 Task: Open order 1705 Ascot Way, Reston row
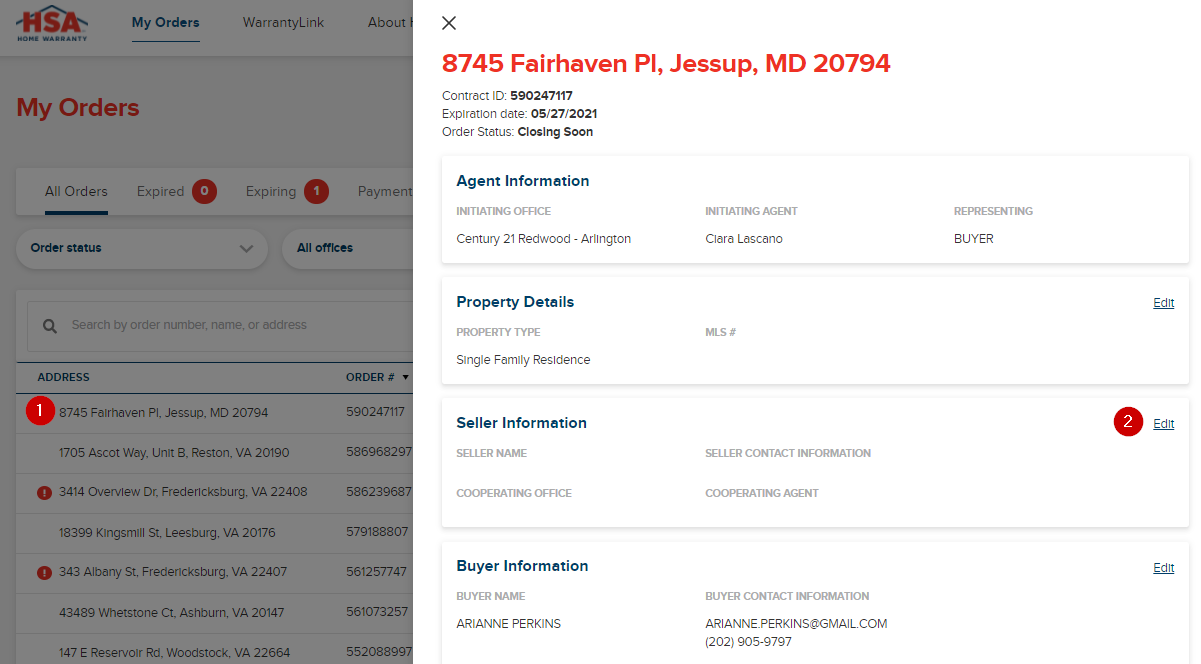(x=215, y=453)
